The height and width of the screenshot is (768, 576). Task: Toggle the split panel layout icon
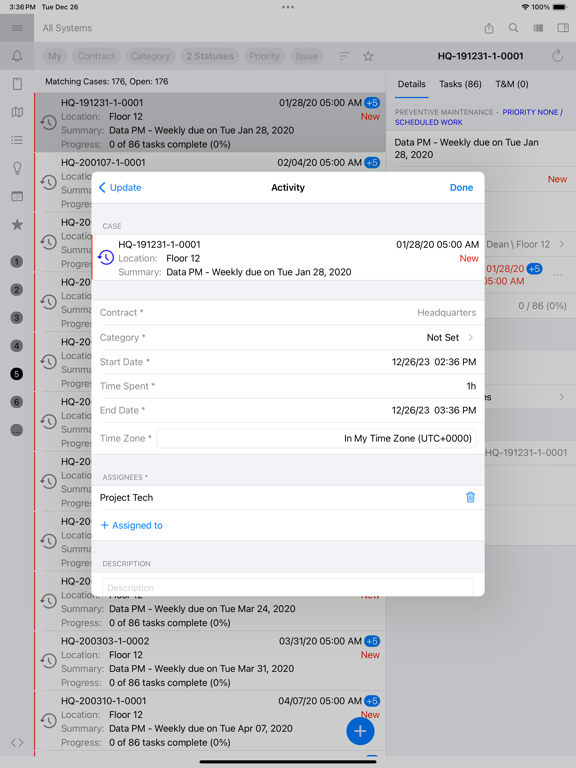pyautogui.click(x=563, y=28)
